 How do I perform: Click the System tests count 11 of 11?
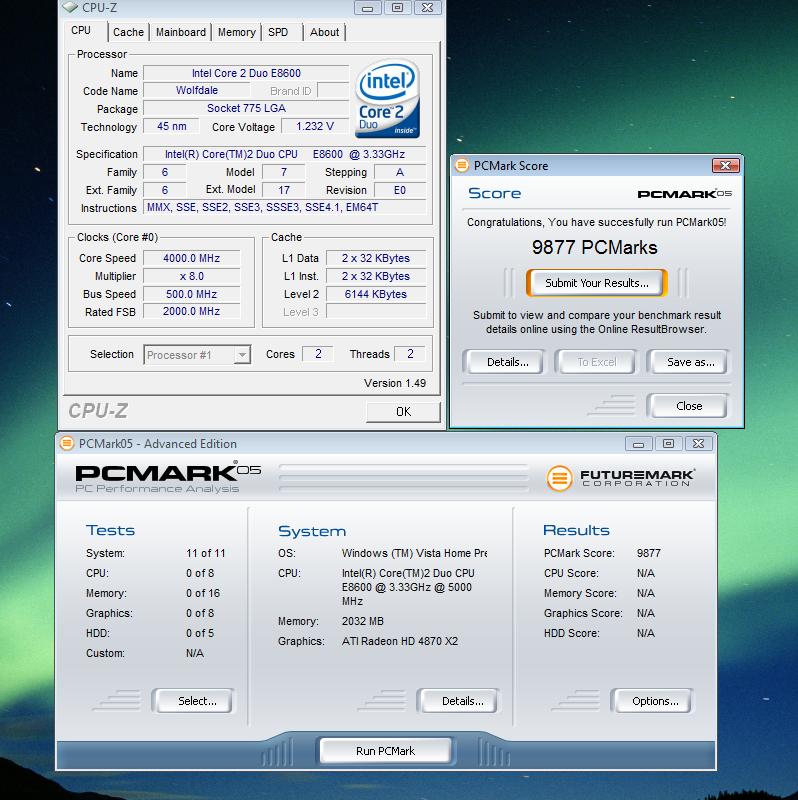click(206, 553)
